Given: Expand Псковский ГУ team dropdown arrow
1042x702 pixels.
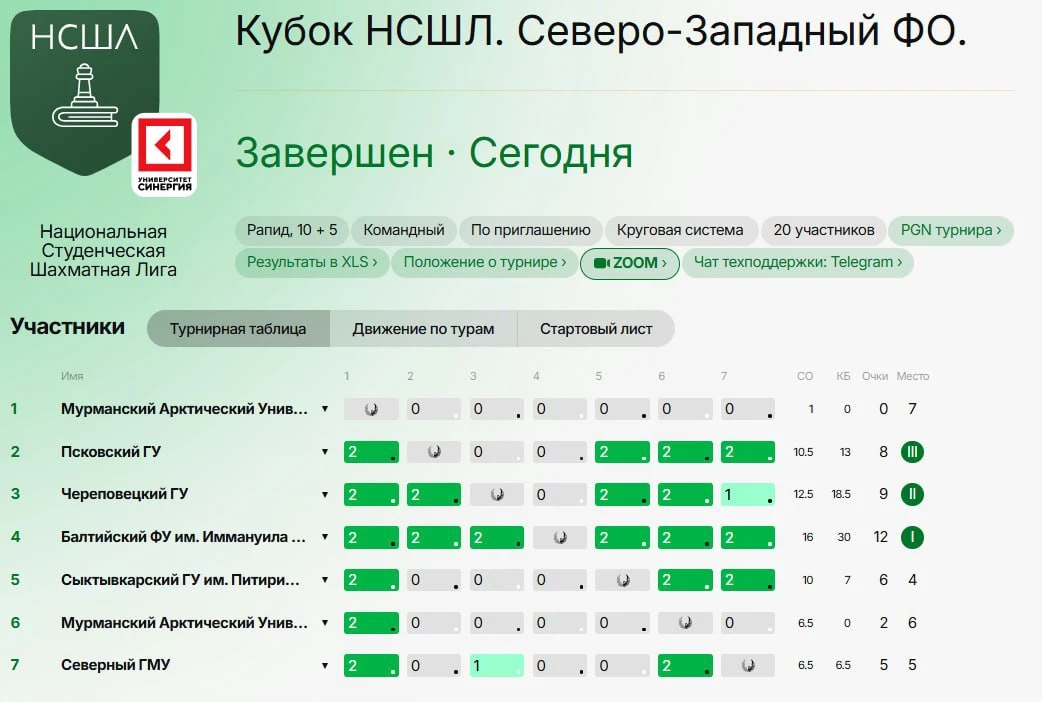Looking at the screenshot, I should click(325, 452).
